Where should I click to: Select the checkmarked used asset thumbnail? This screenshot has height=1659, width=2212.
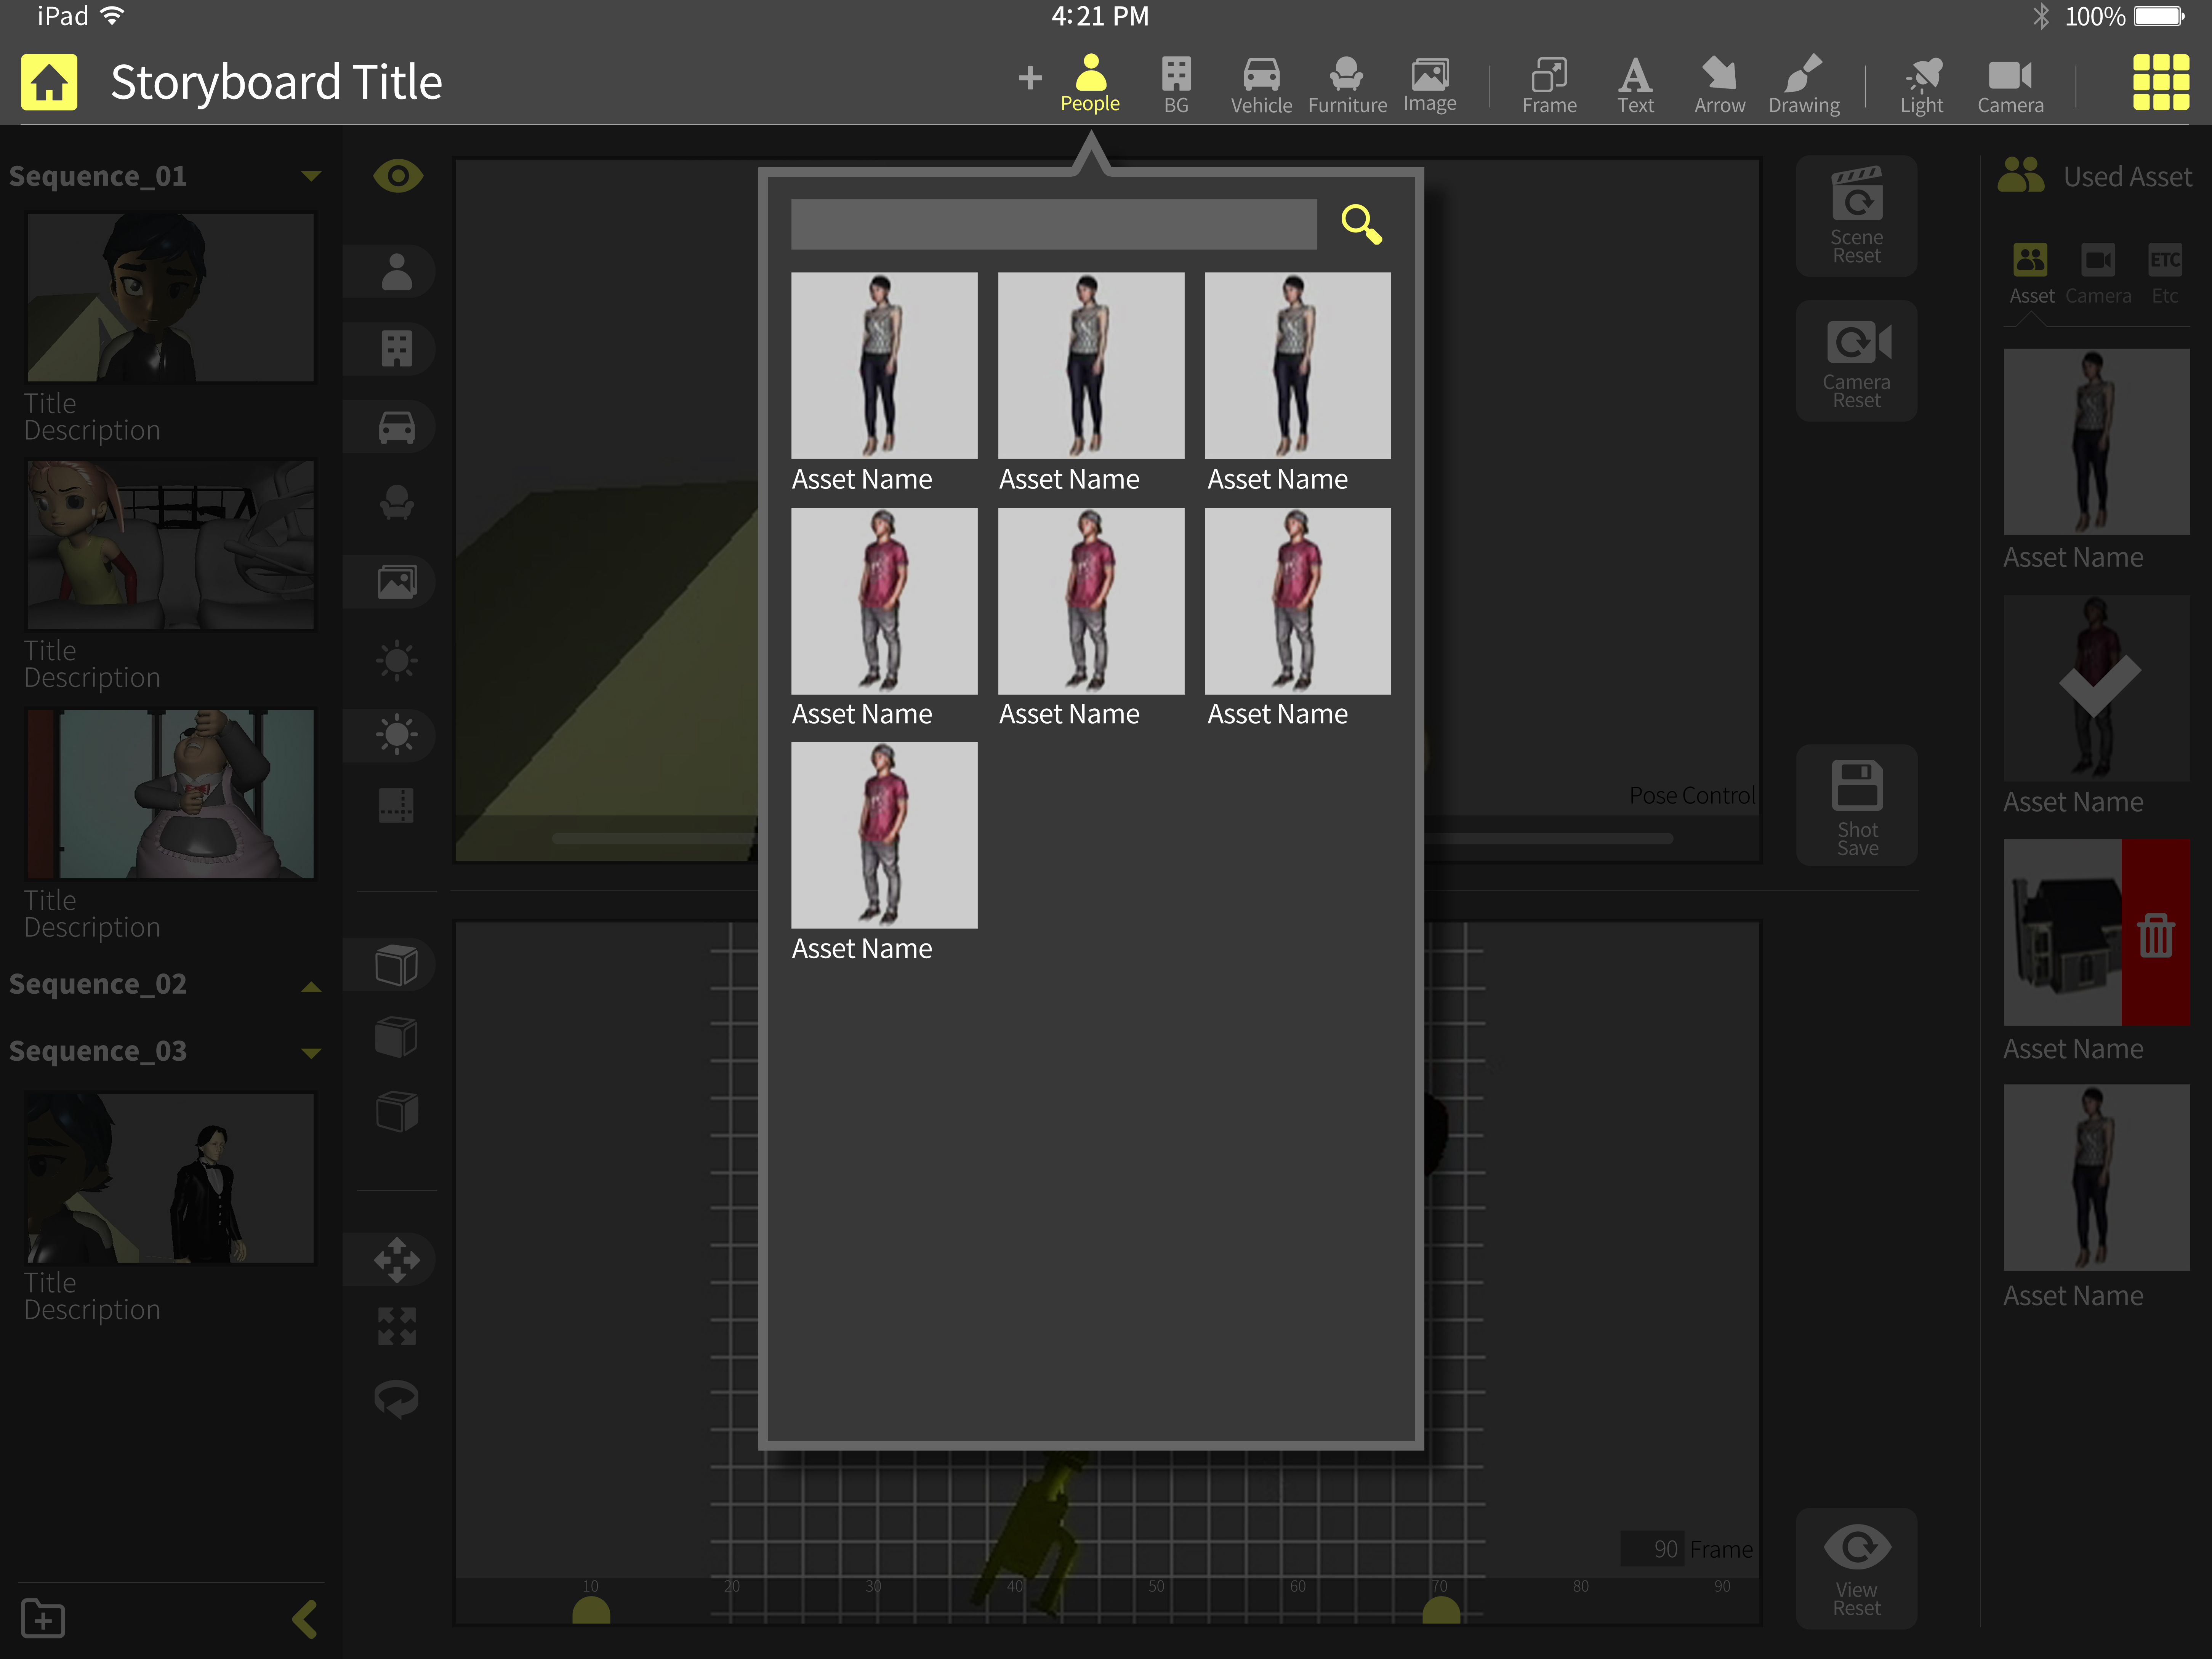pos(2096,688)
